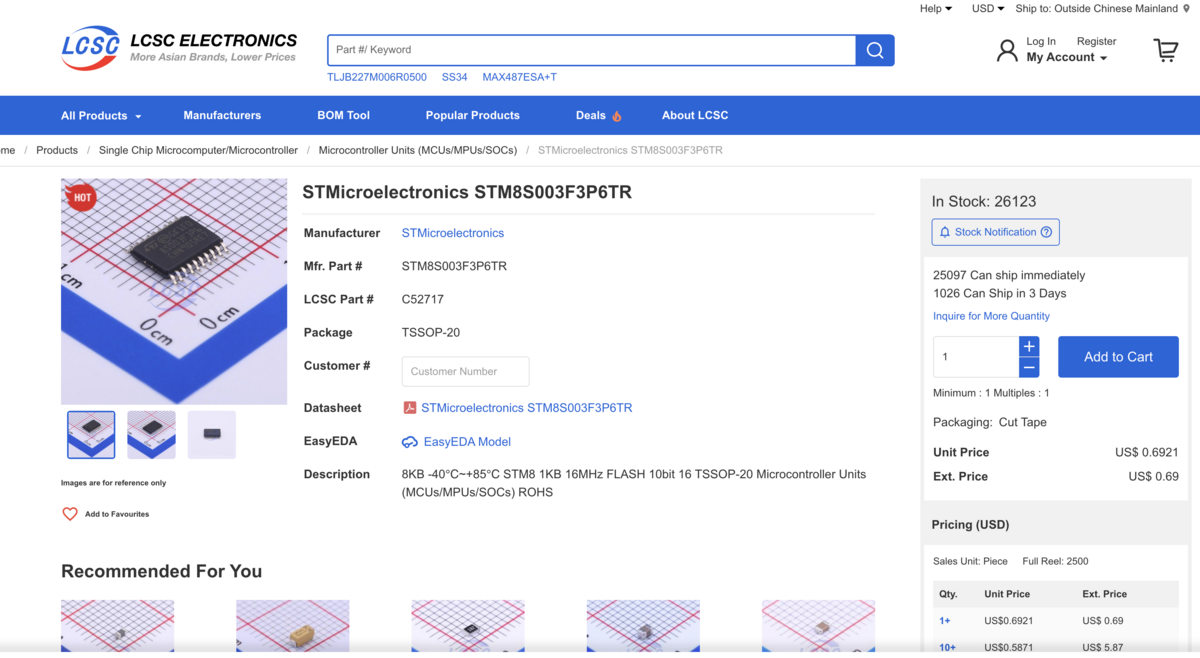Open the USD currency dropdown

tap(988, 9)
